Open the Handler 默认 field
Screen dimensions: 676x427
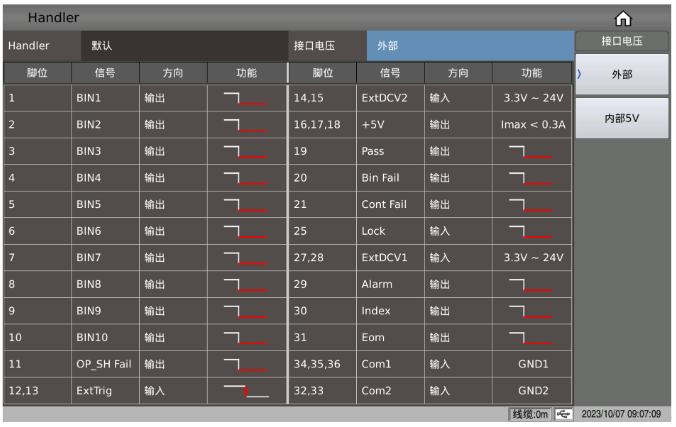pos(185,46)
